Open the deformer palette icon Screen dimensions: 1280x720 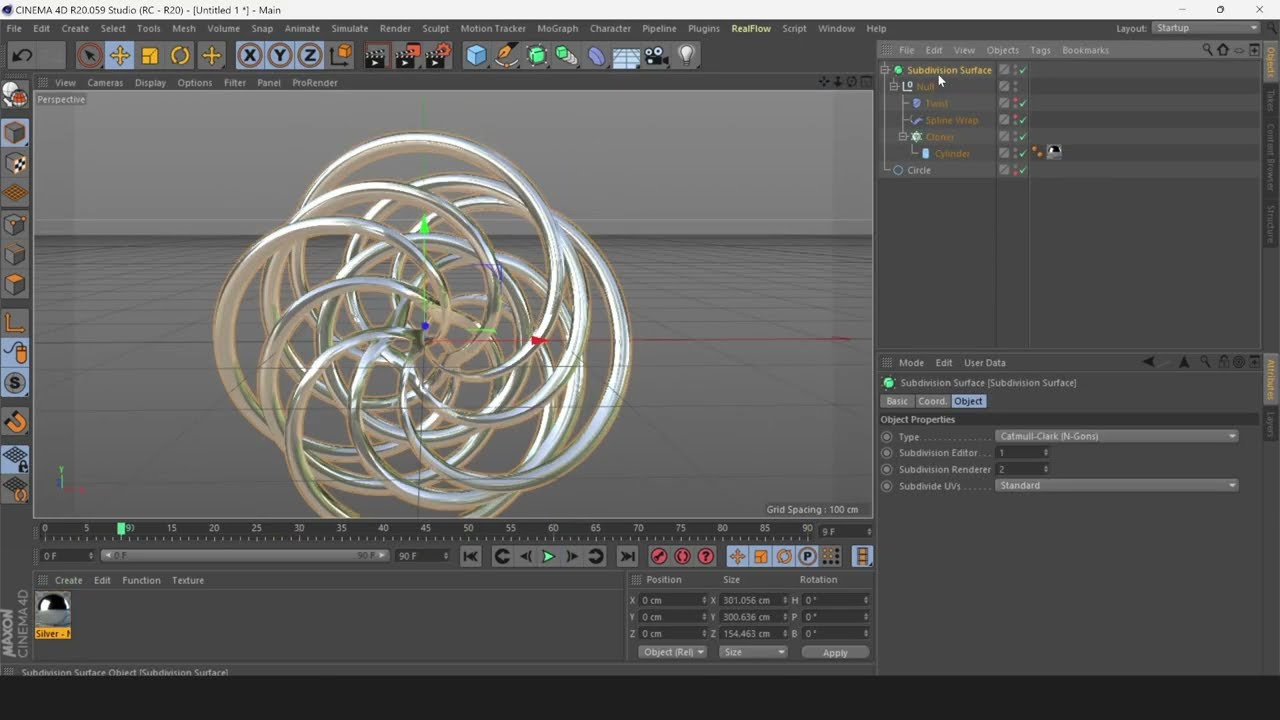coord(597,56)
